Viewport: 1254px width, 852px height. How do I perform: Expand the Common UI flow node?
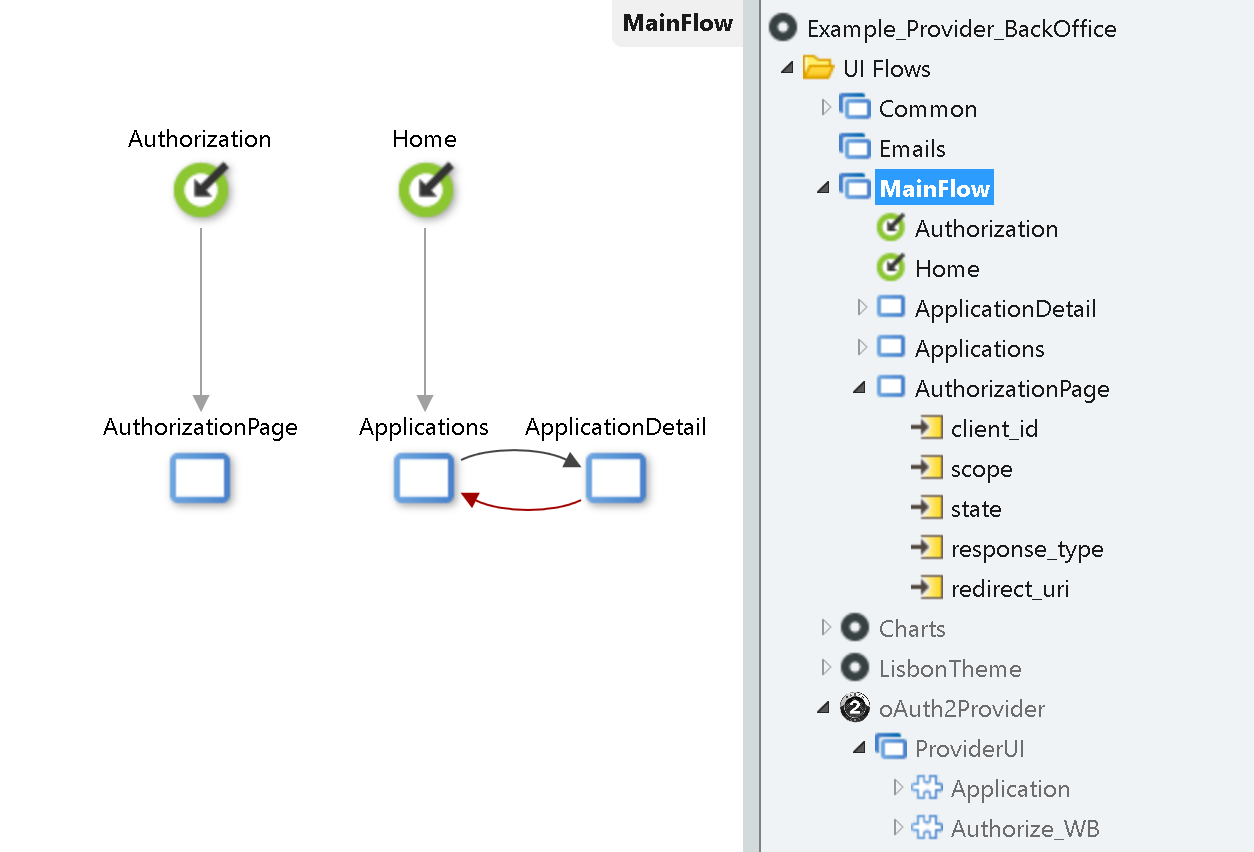pyautogui.click(x=824, y=107)
